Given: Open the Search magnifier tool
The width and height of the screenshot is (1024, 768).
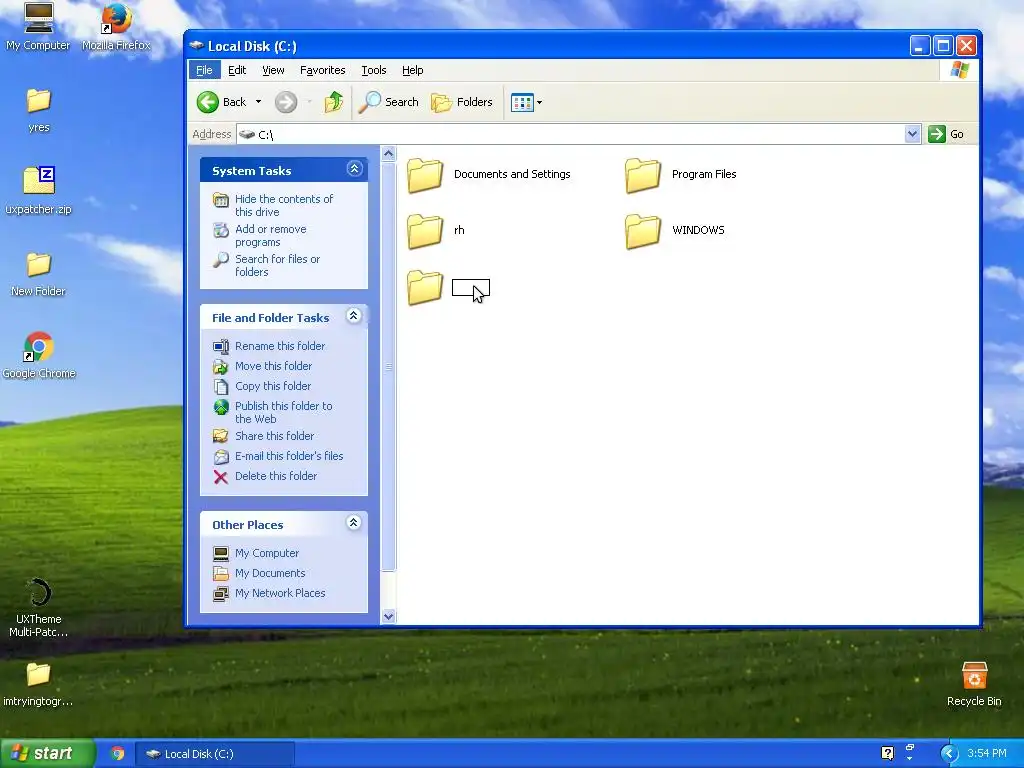Looking at the screenshot, I should pos(389,102).
